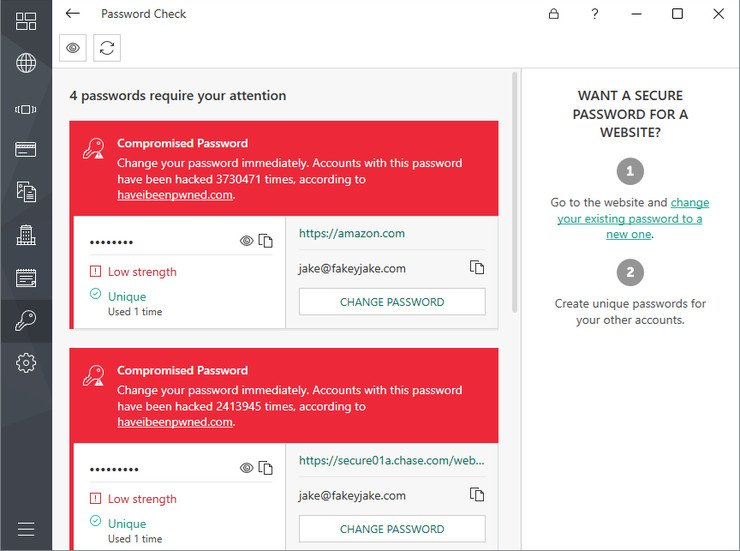Lock the vault with the padlock icon
Viewport: 740px width, 551px height.
pyautogui.click(x=554, y=14)
